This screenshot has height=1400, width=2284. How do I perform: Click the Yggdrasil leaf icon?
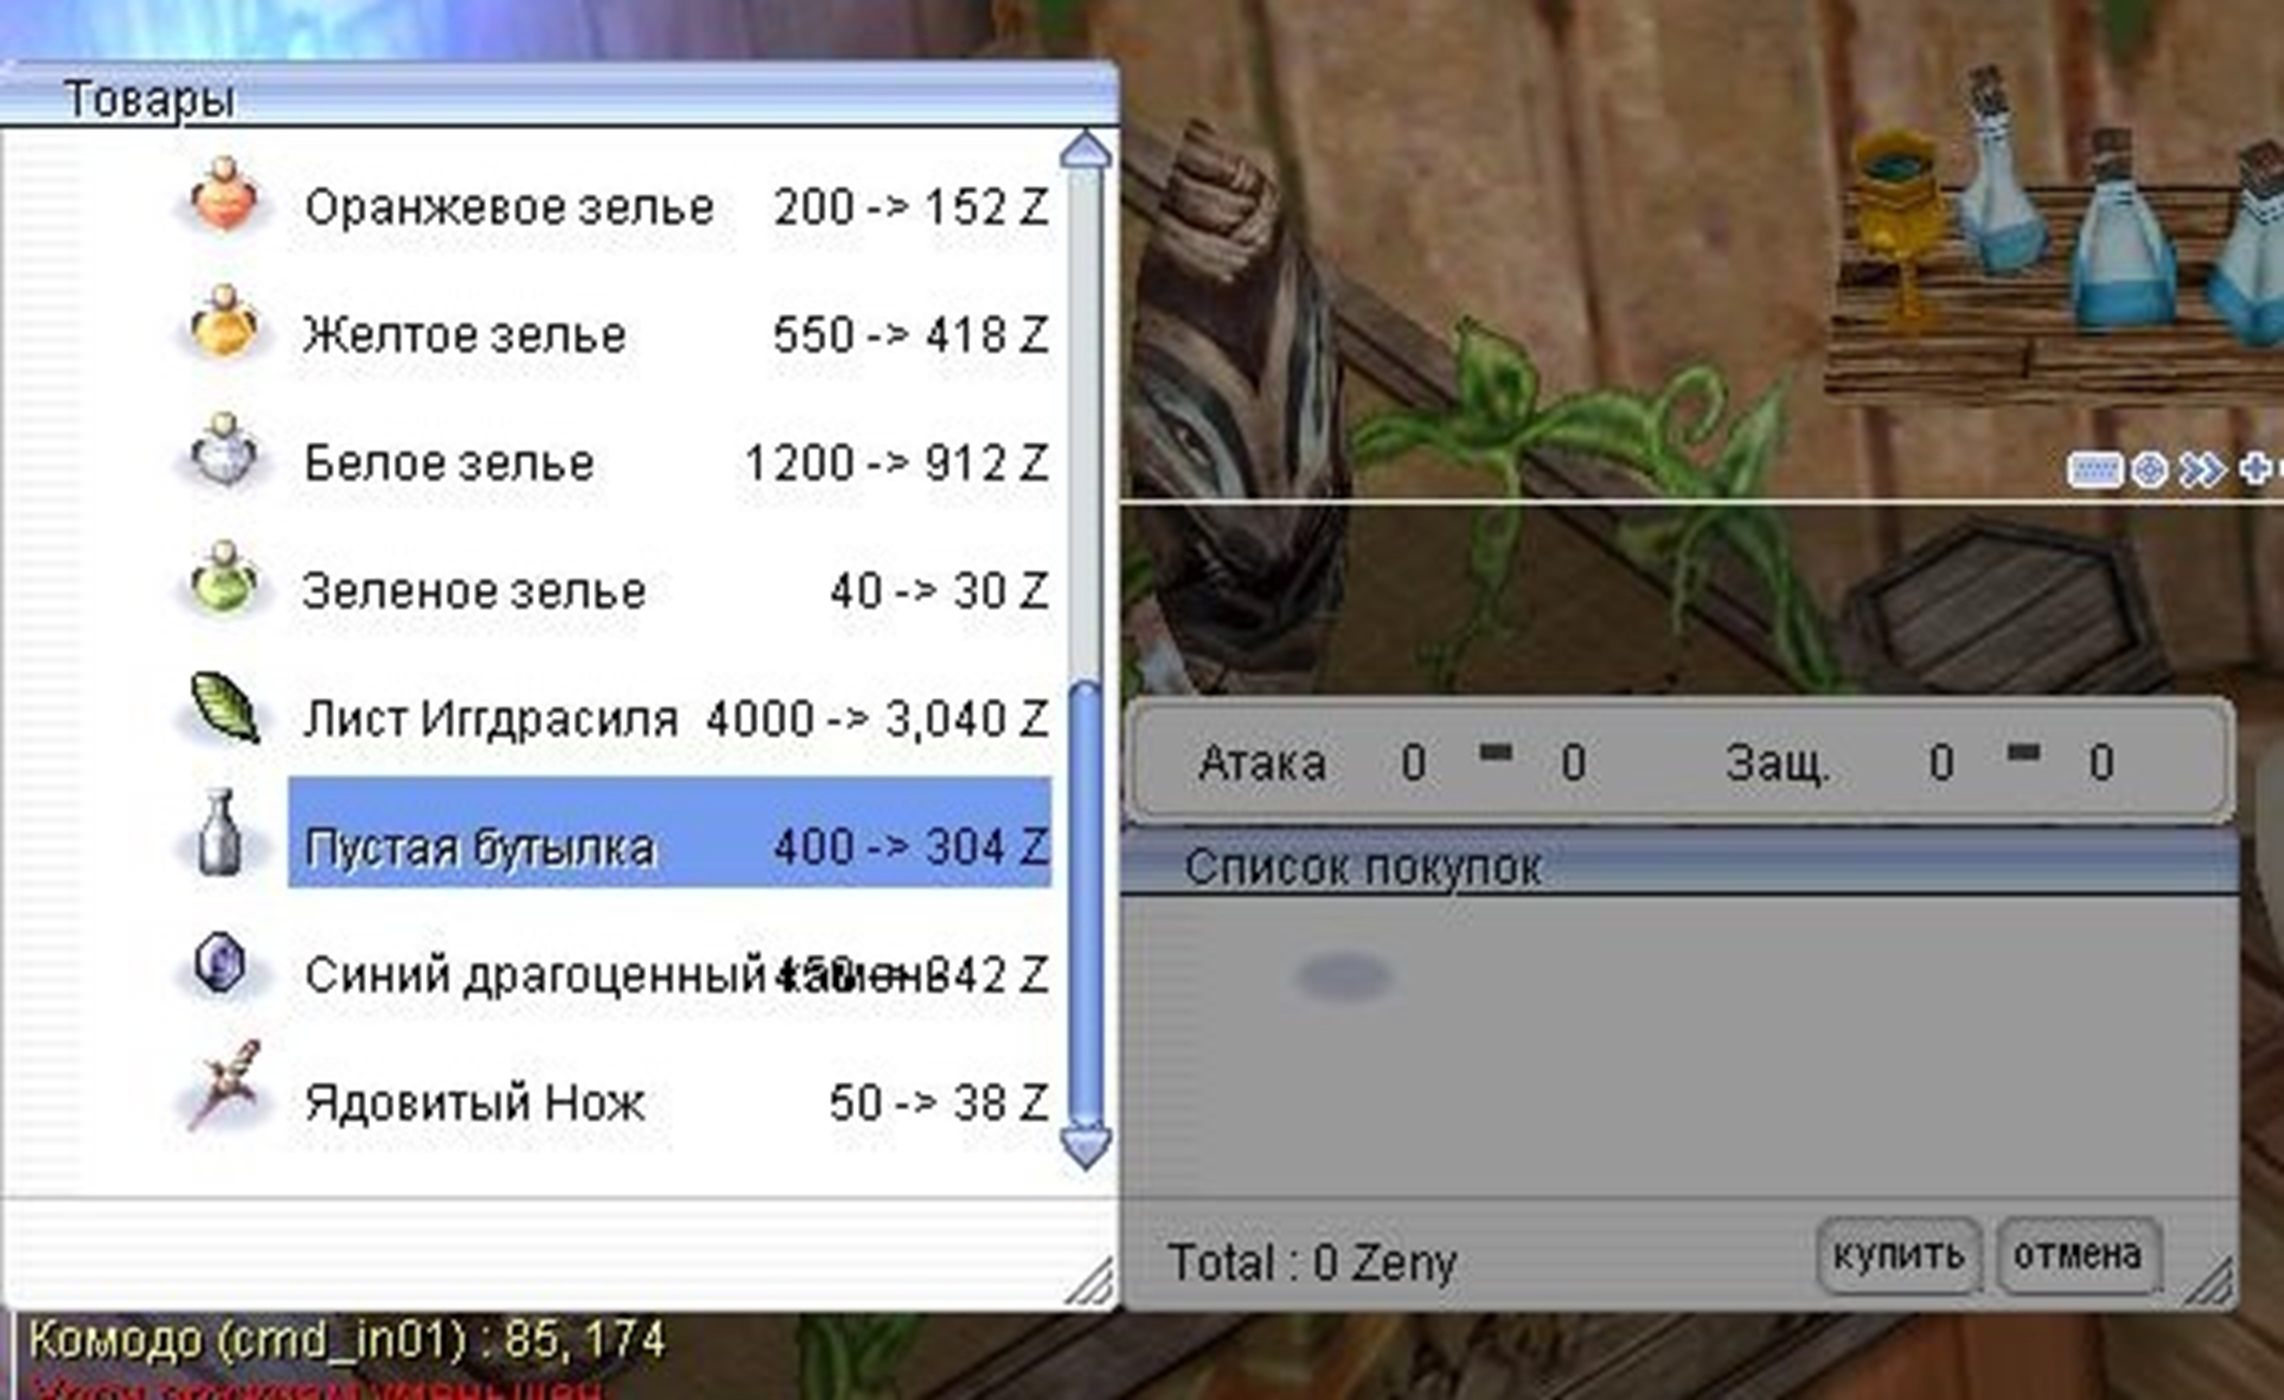point(224,708)
